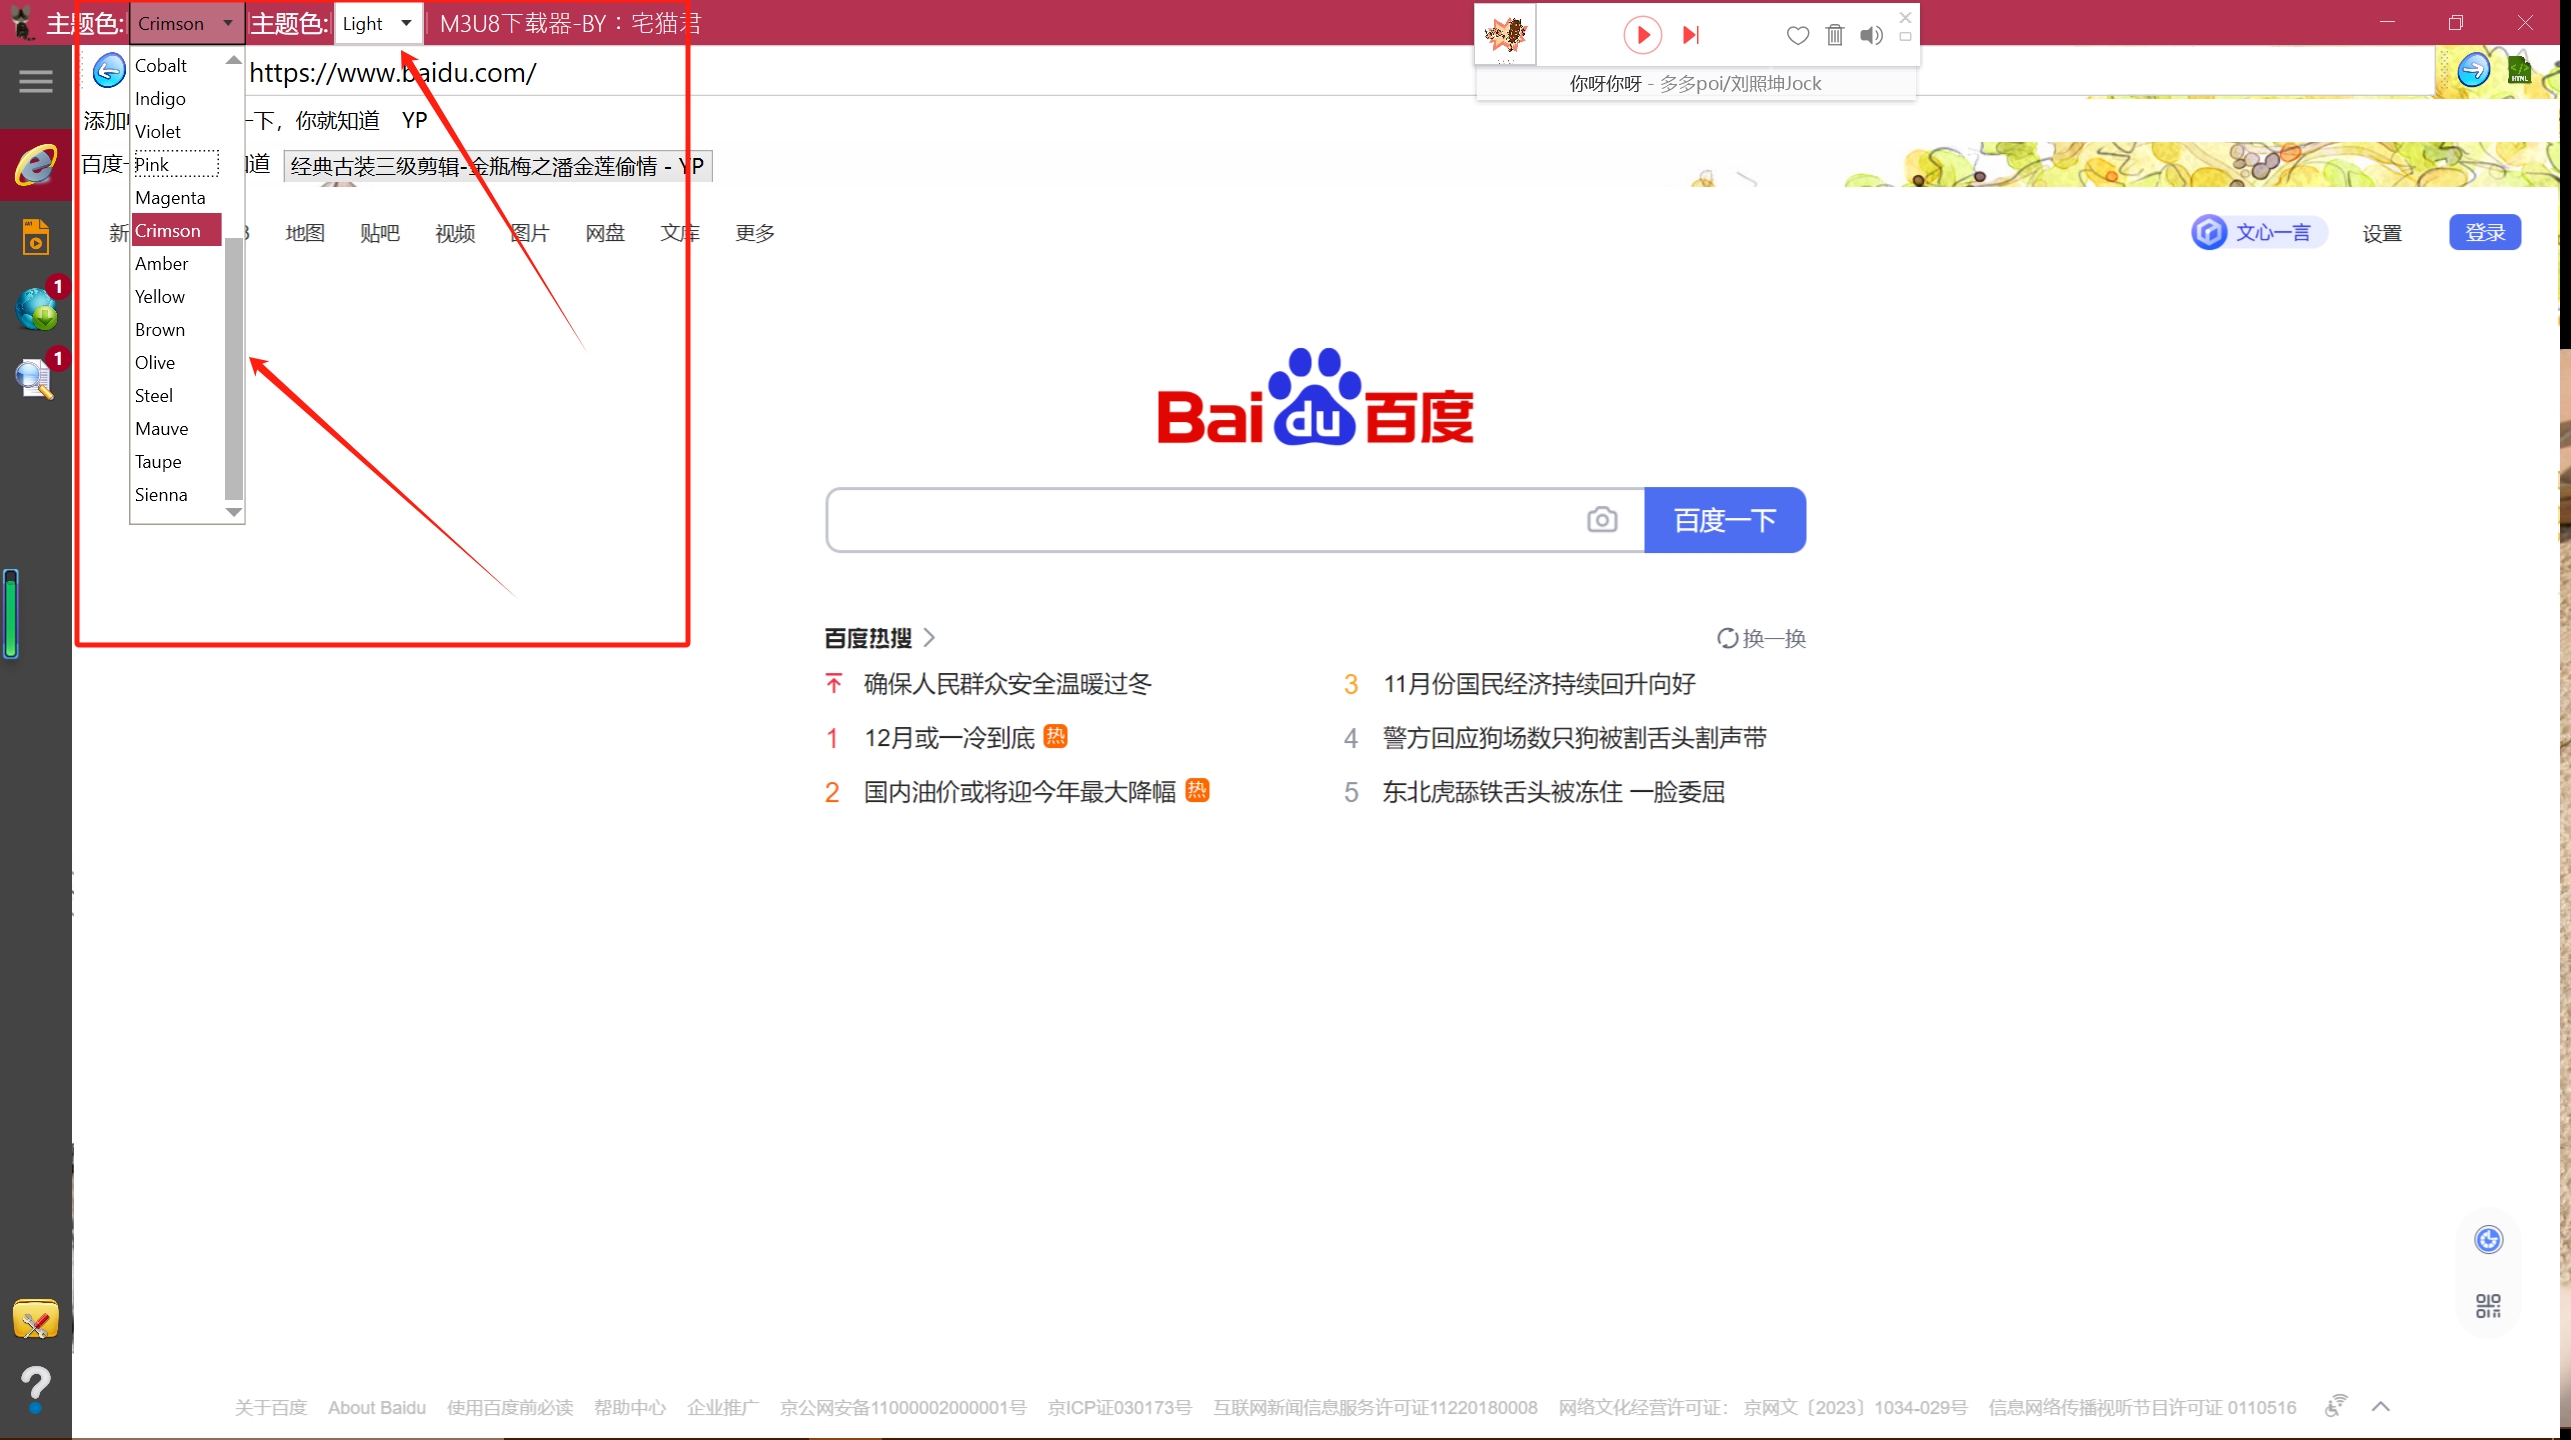The image size is (2571, 1440).
Task: Skip to next track in music widget
Action: 1691,35
